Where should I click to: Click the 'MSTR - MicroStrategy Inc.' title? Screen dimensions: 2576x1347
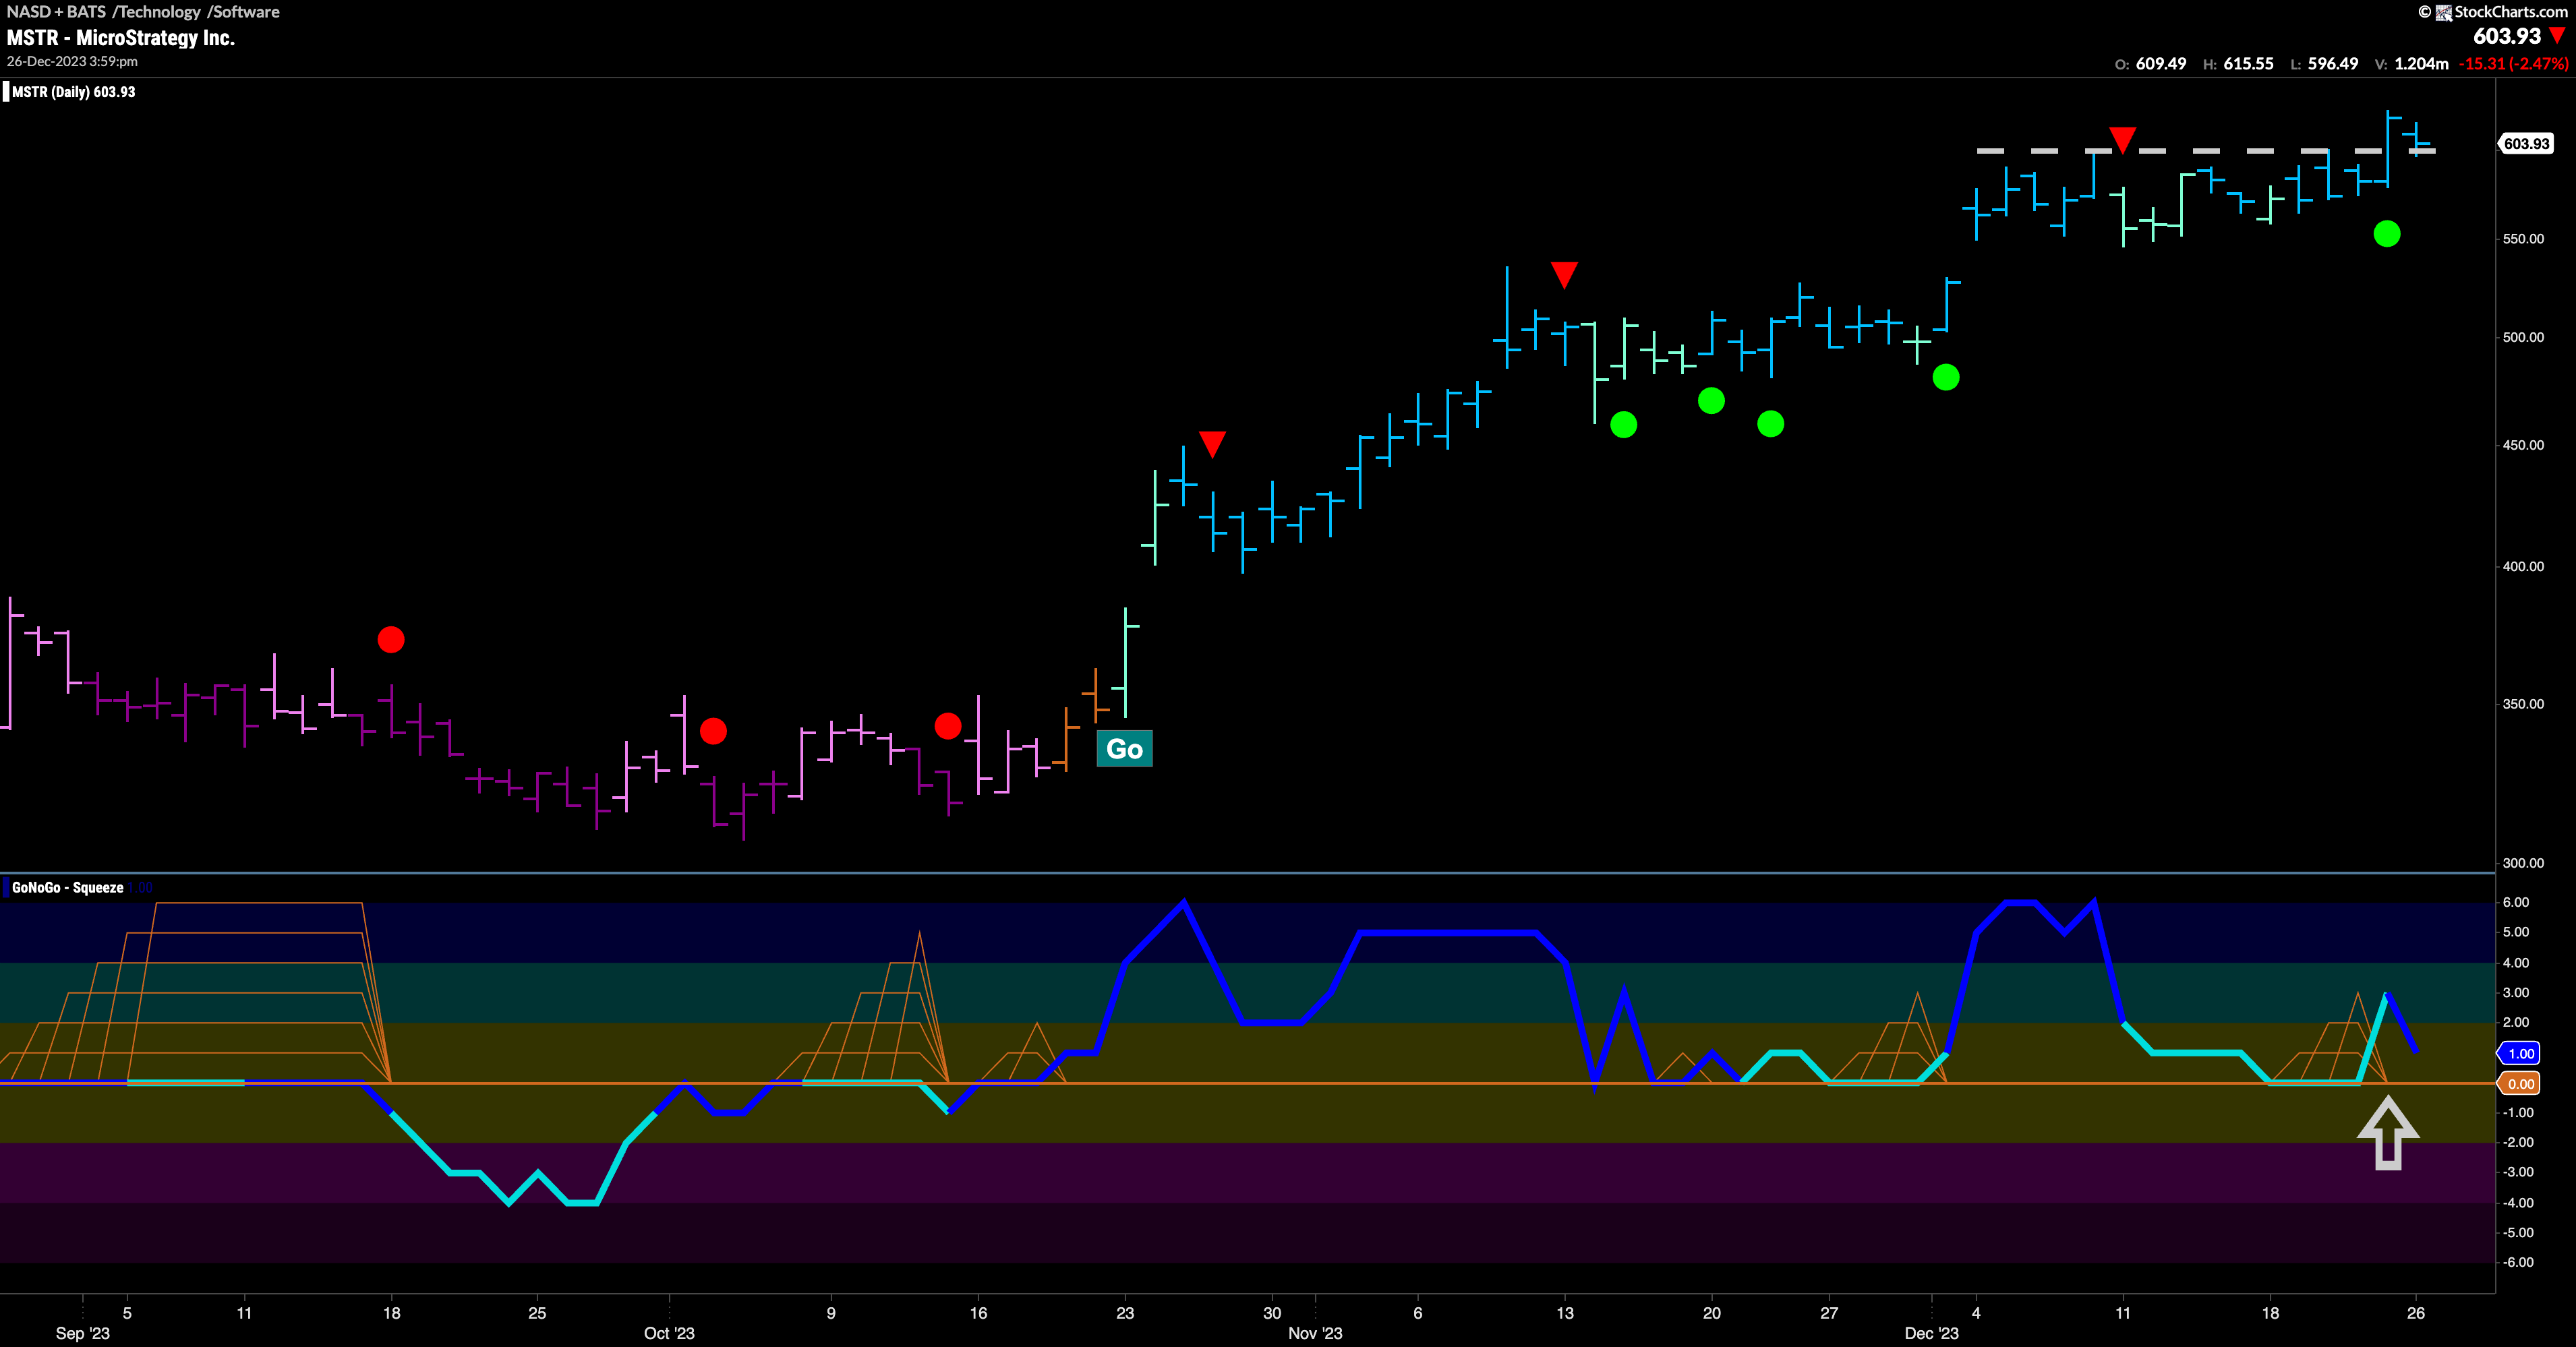click(x=121, y=38)
